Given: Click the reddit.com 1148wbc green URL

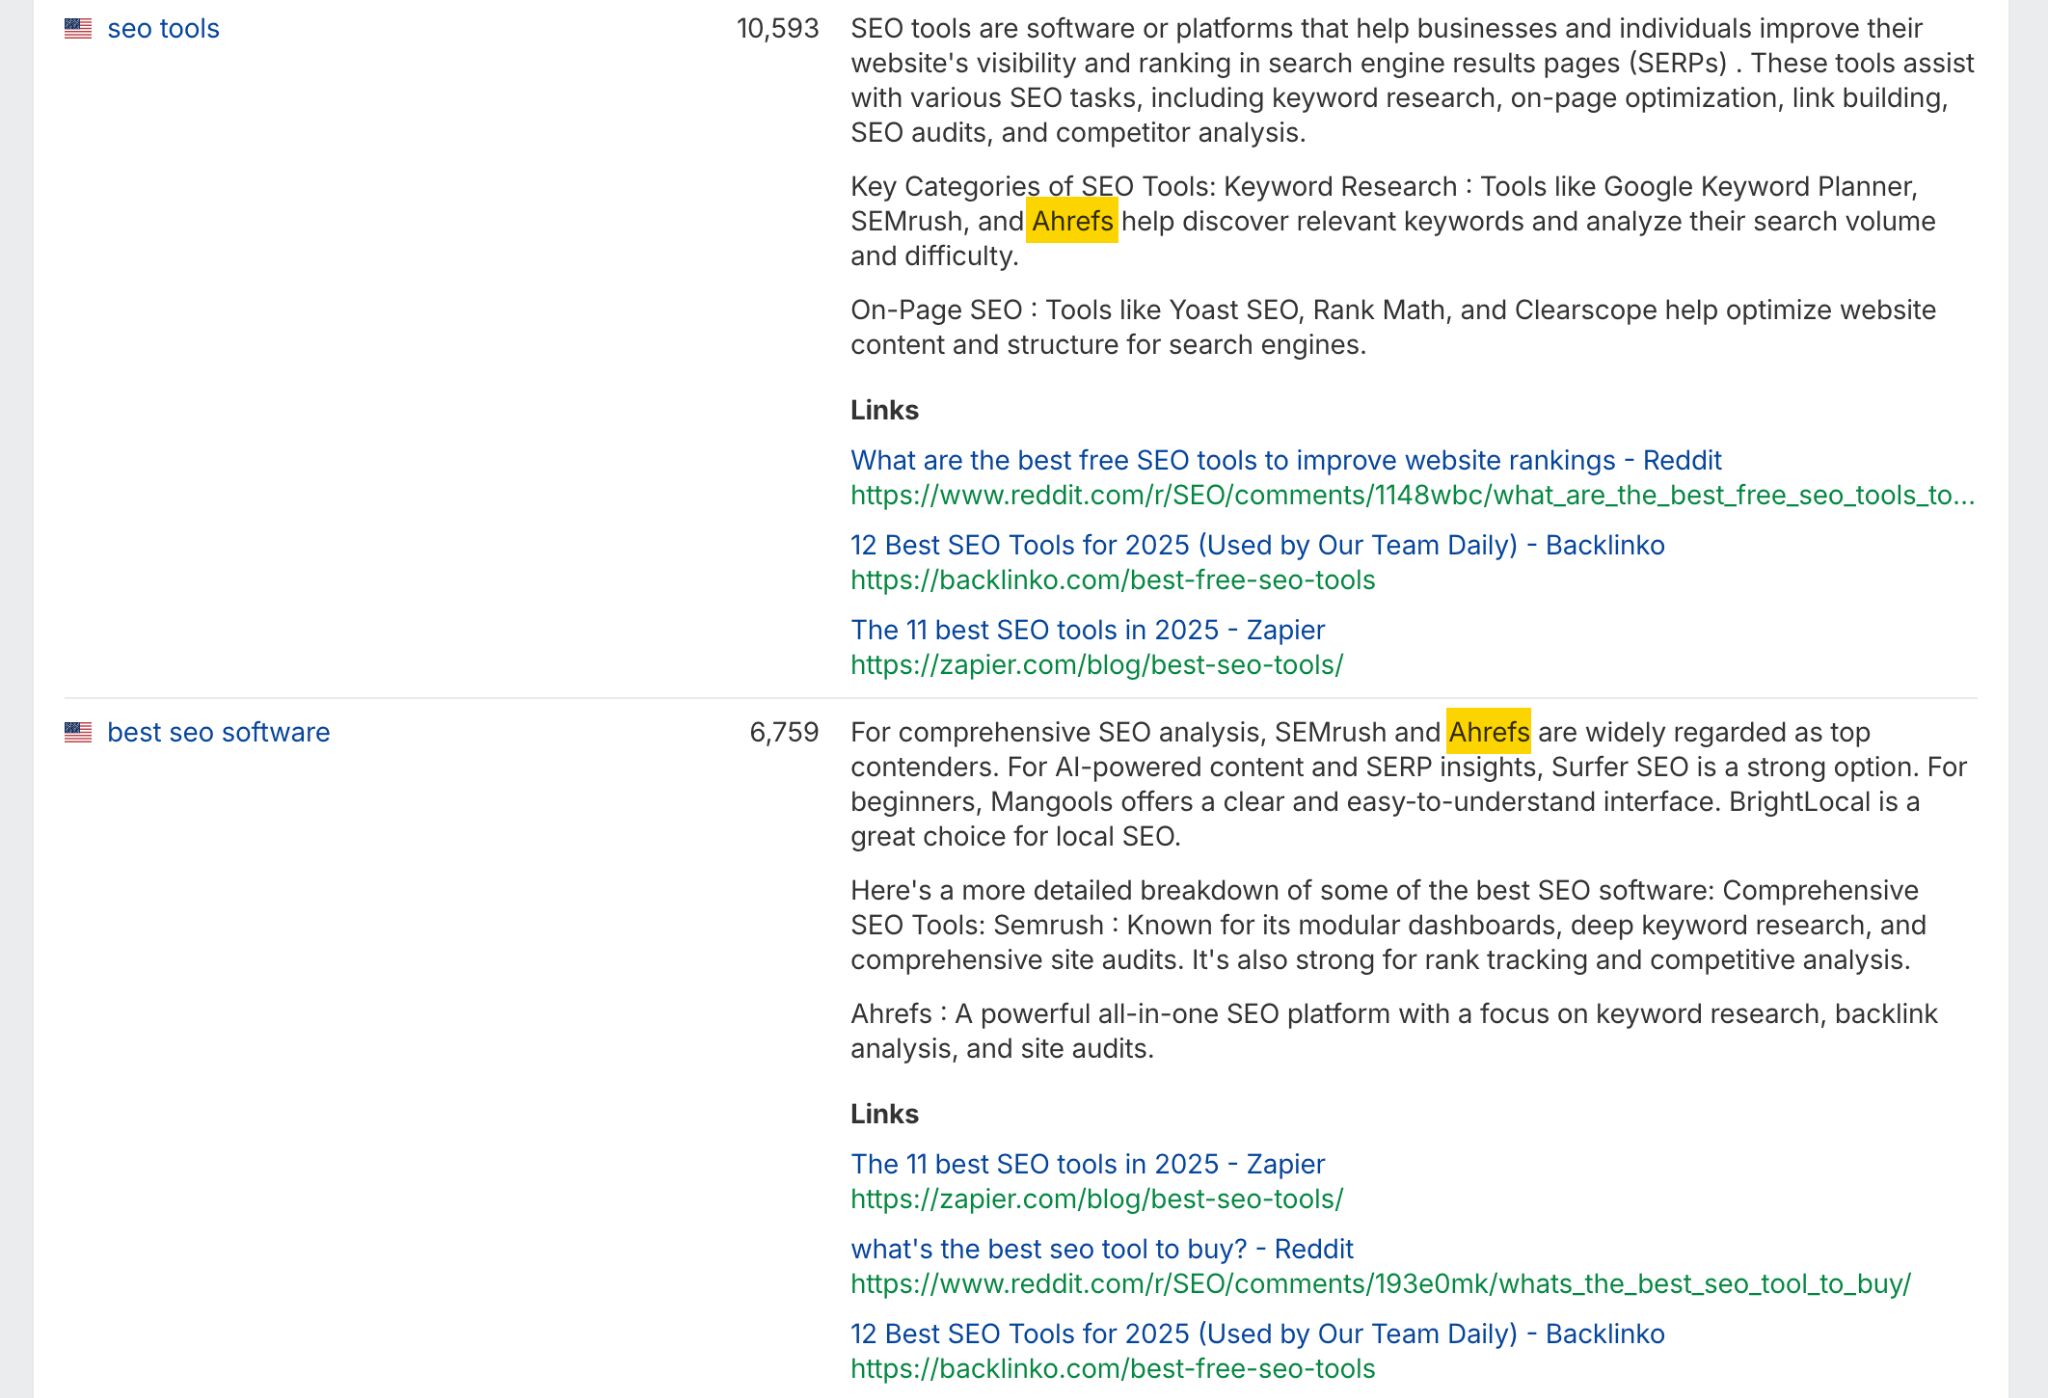Looking at the screenshot, I should [1411, 495].
